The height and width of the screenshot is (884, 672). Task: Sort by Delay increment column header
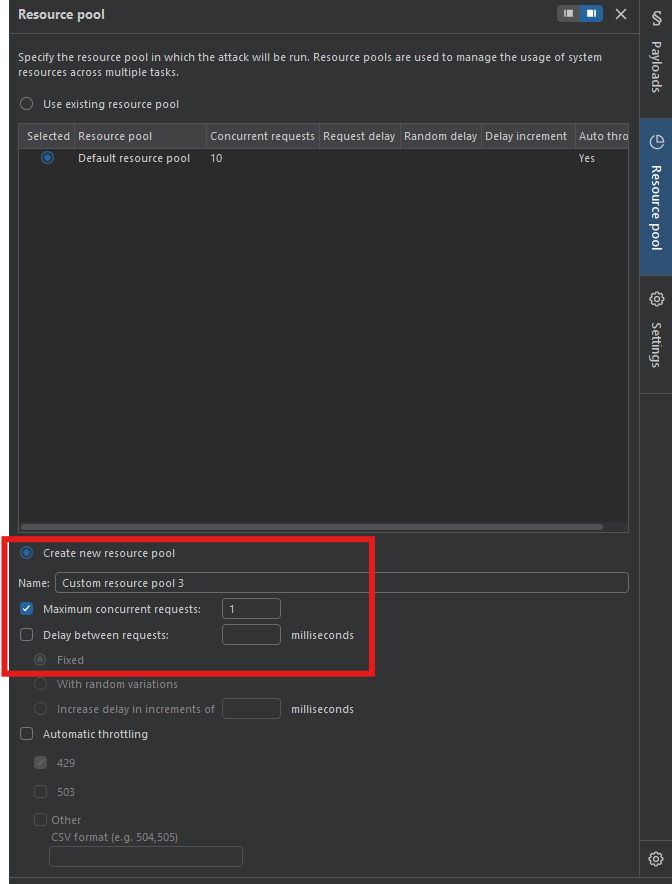[x=528, y=136]
